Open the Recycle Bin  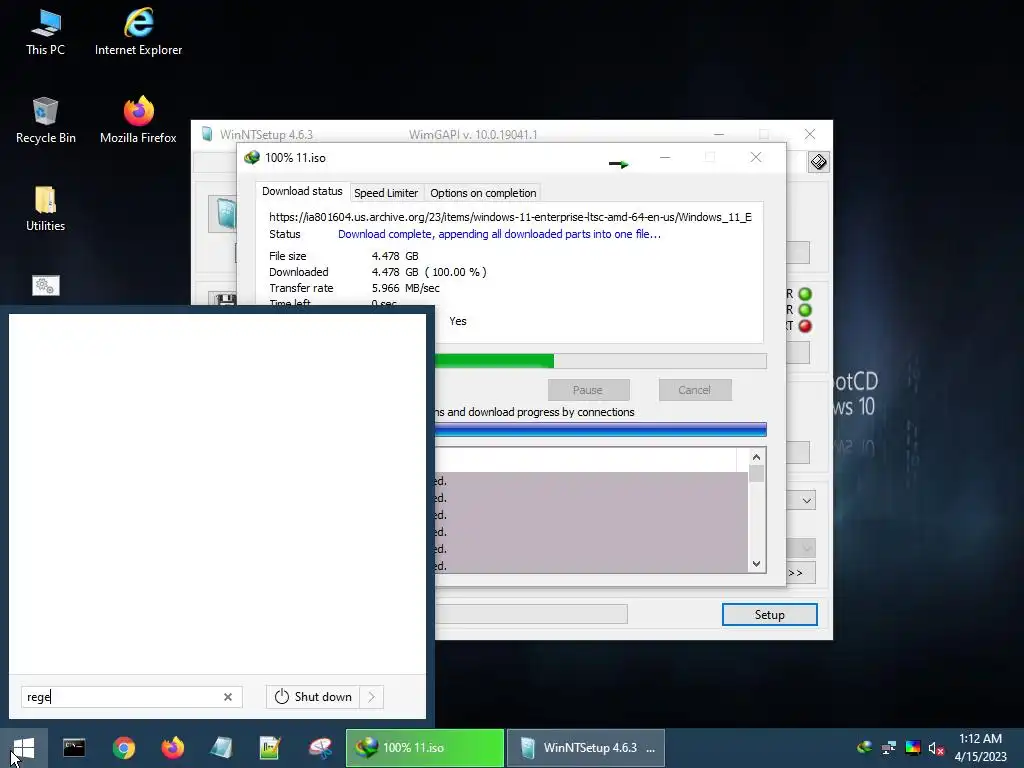tap(45, 121)
